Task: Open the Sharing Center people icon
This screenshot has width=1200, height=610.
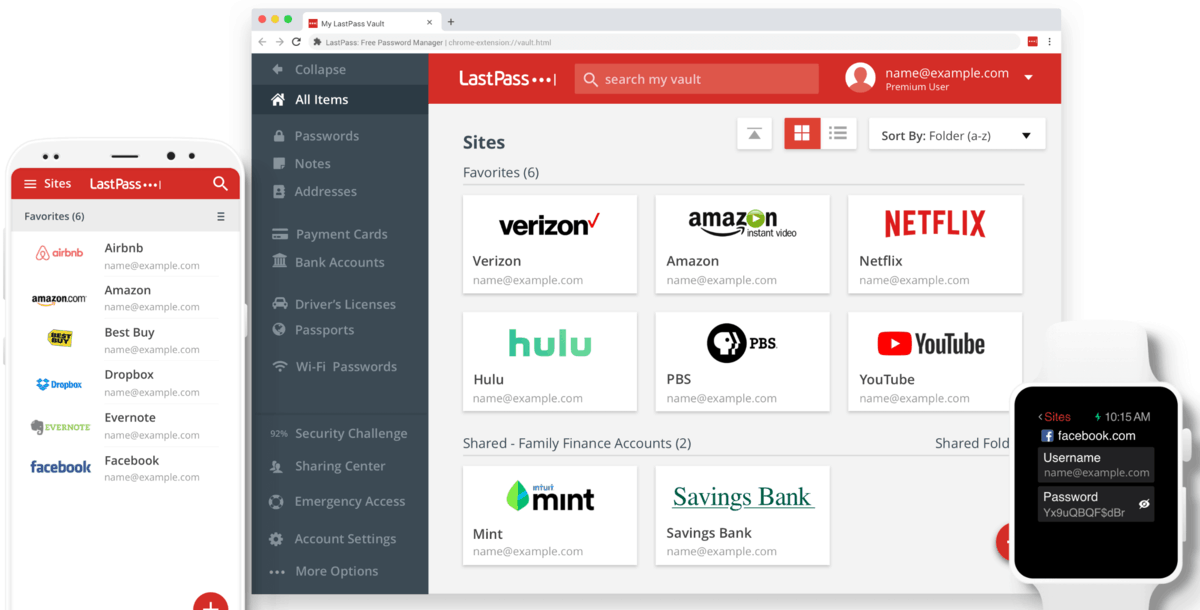Action: [276, 466]
